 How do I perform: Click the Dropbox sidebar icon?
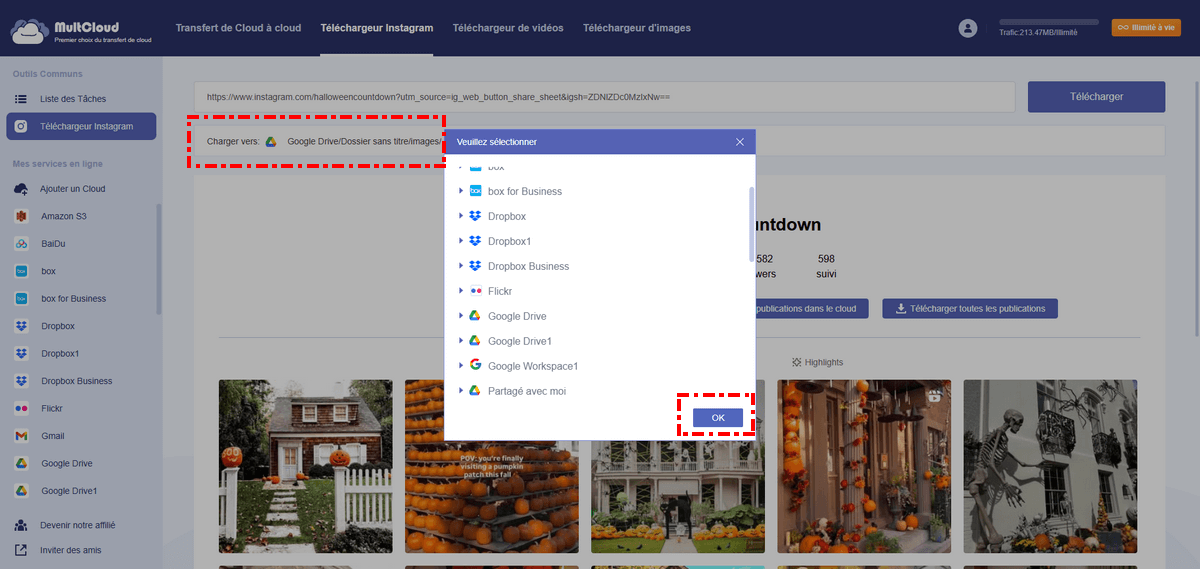pos(21,326)
